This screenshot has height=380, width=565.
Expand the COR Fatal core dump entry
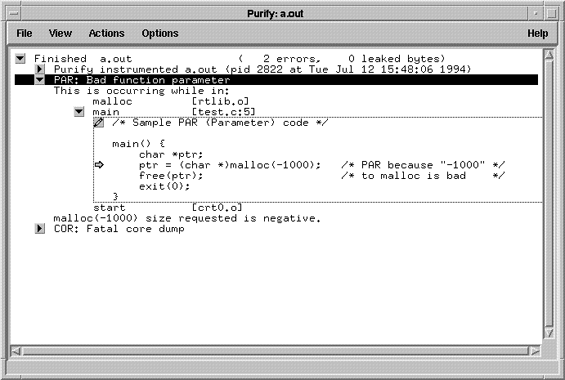[40, 229]
